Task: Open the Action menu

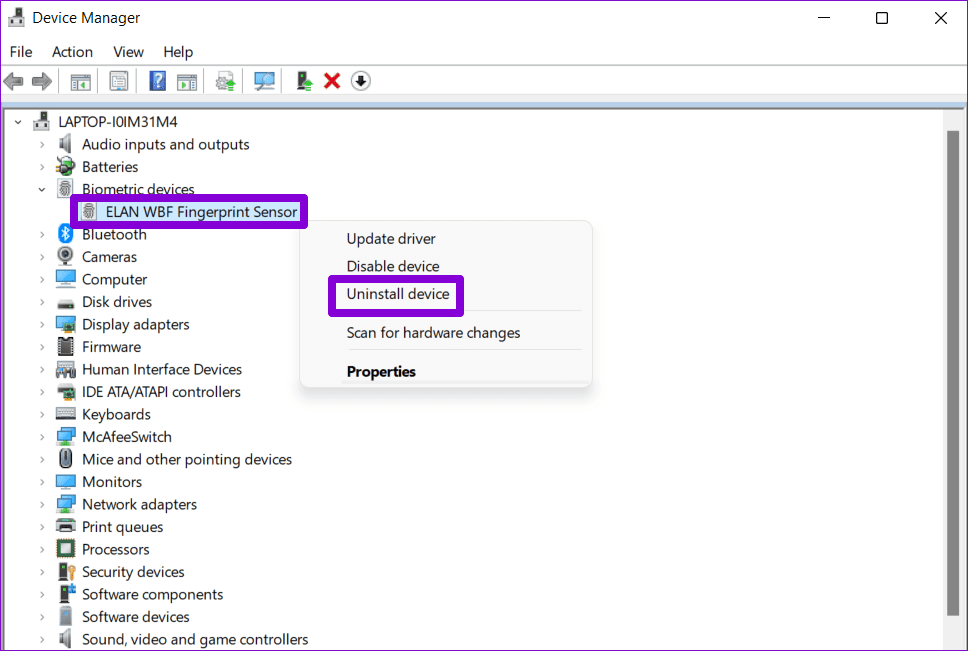Action: 72,52
